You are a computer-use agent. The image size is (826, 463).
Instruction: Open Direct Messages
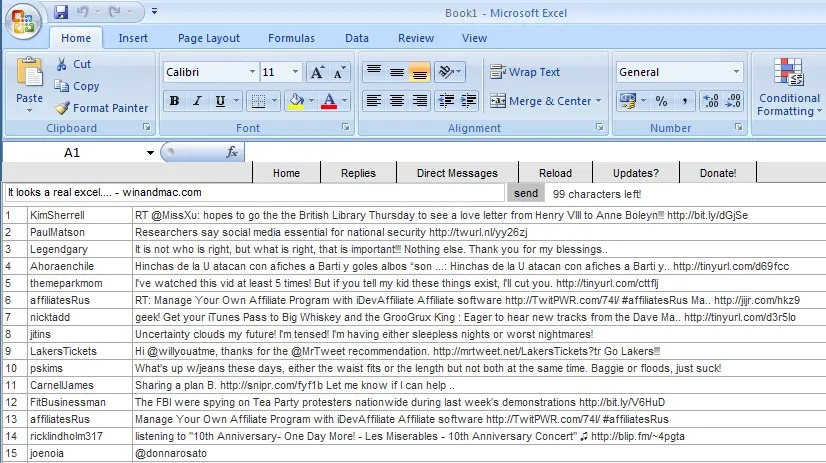click(x=457, y=173)
